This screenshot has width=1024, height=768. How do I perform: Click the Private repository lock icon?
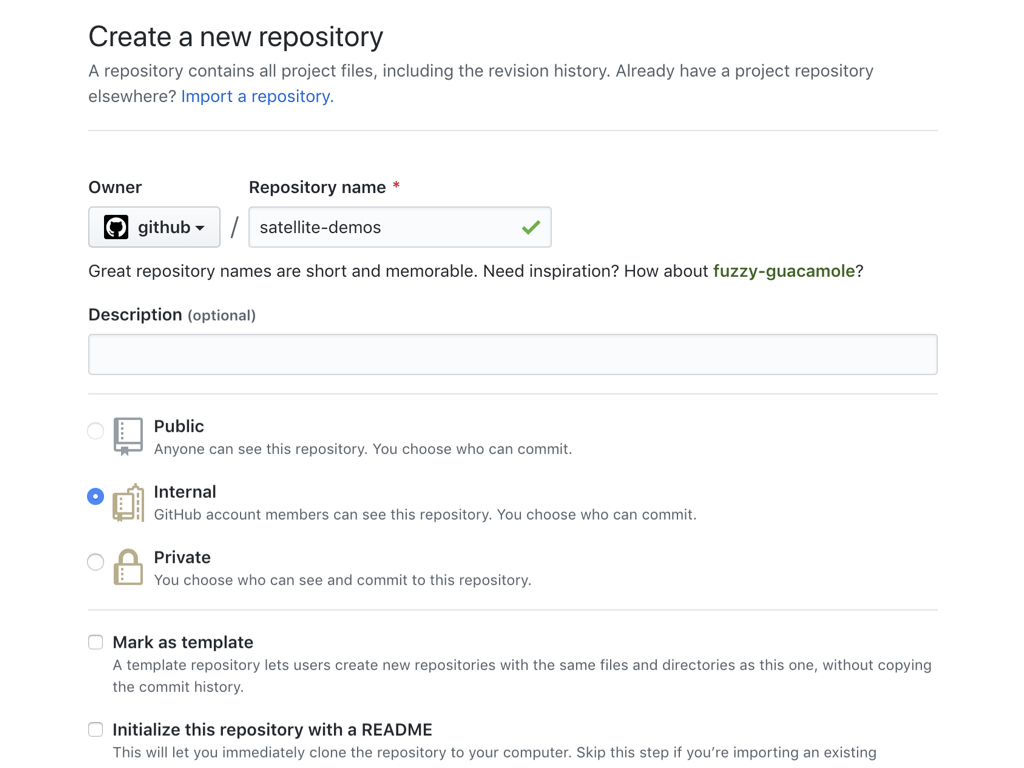click(128, 567)
